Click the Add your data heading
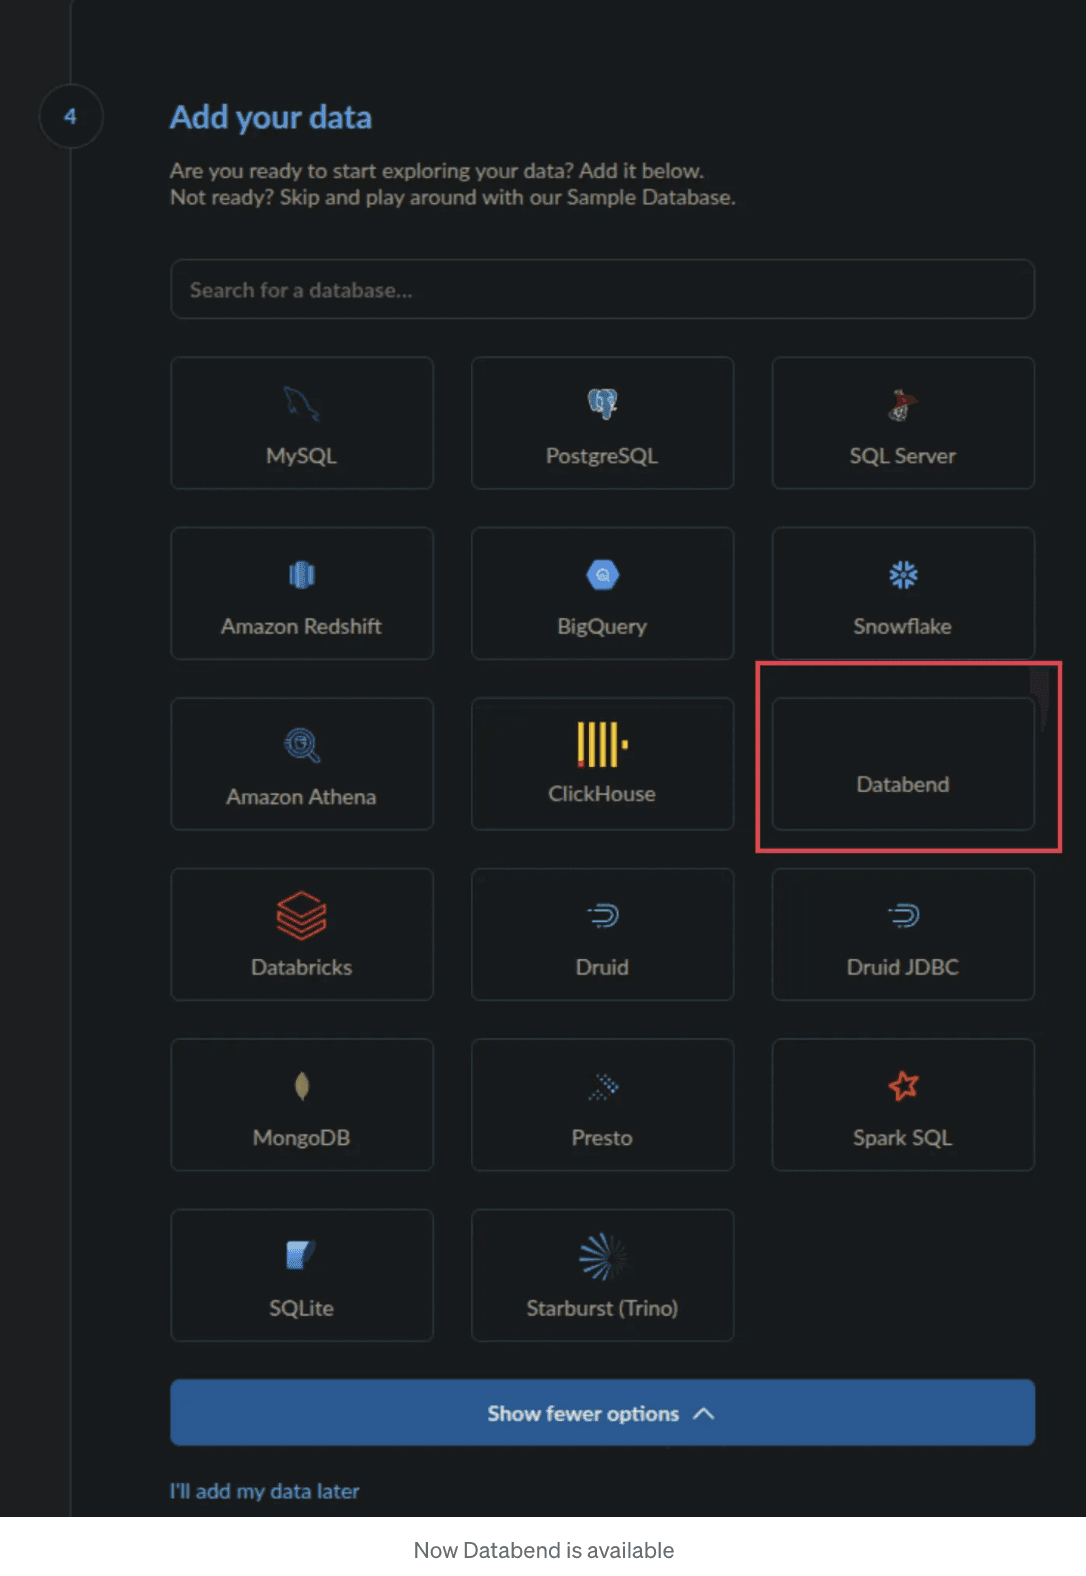 click(x=271, y=118)
